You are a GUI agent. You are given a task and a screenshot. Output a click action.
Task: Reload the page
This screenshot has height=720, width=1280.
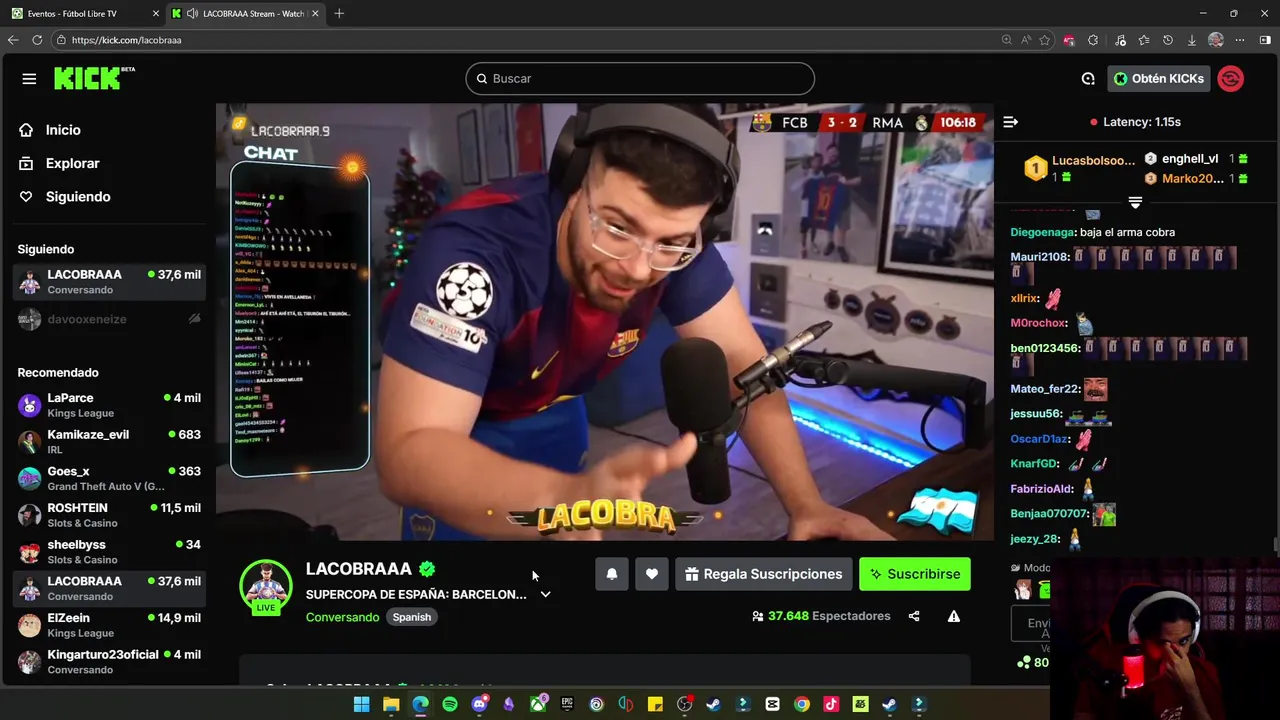coord(37,40)
